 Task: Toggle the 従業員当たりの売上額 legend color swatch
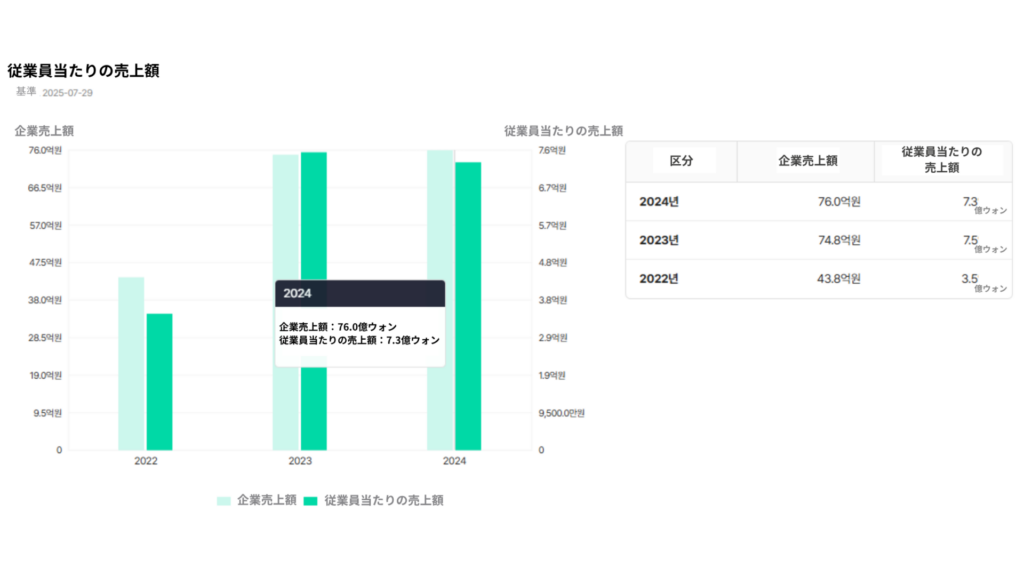tap(311, 500)
